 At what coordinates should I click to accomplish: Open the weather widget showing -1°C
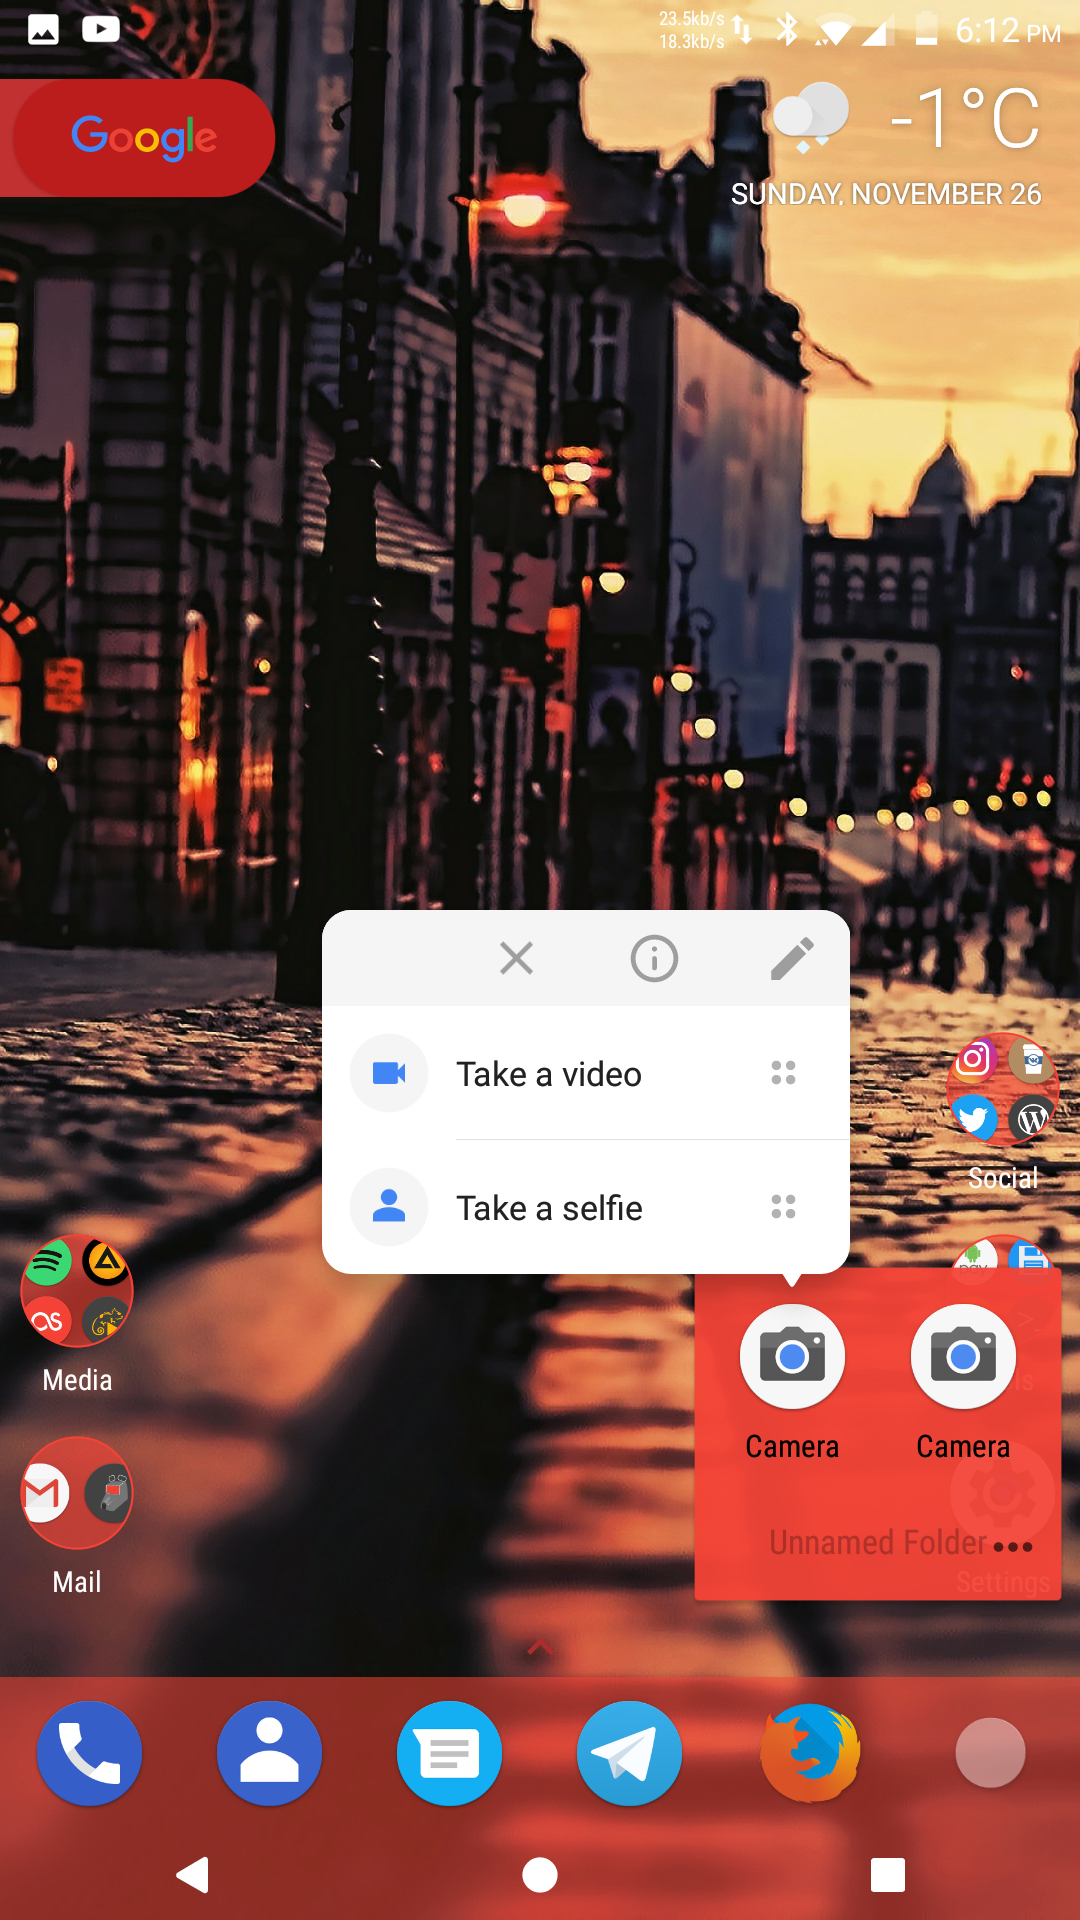pos(907,118)
